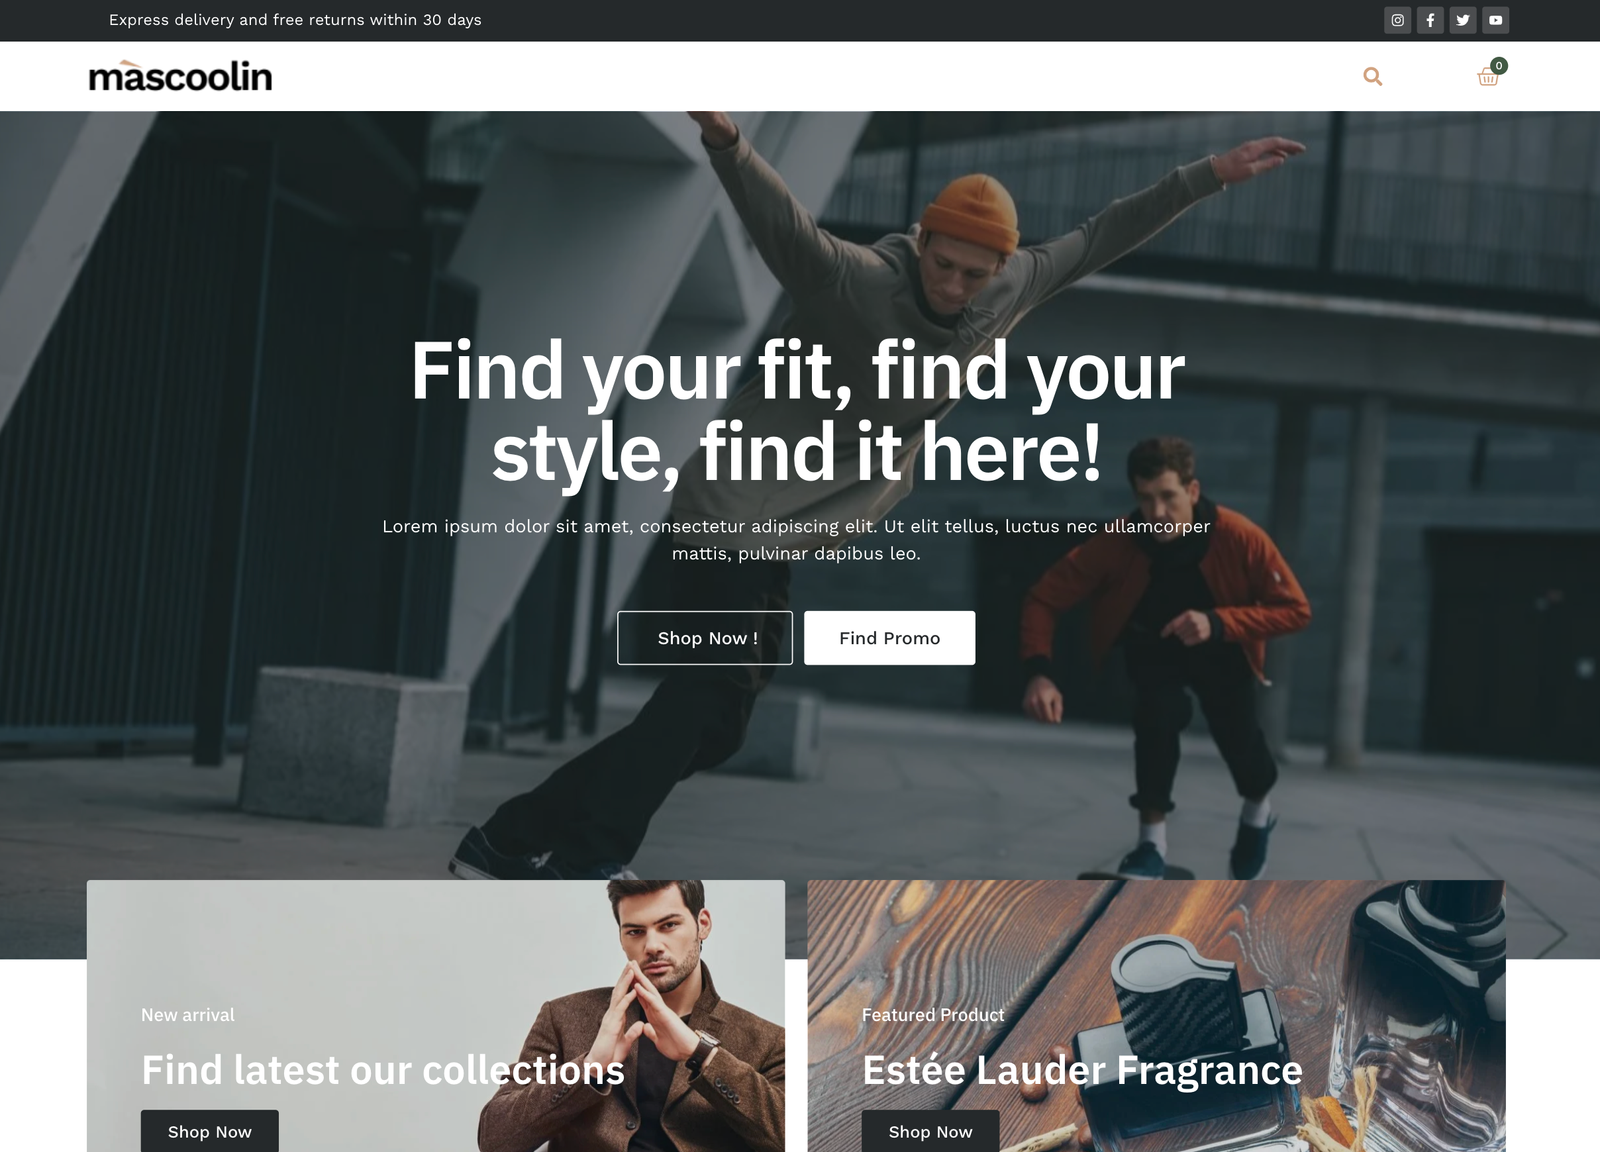This screenshot has height=1152, width=1600.
Task: Open the YouTube channel icon
Action: 1496,20
